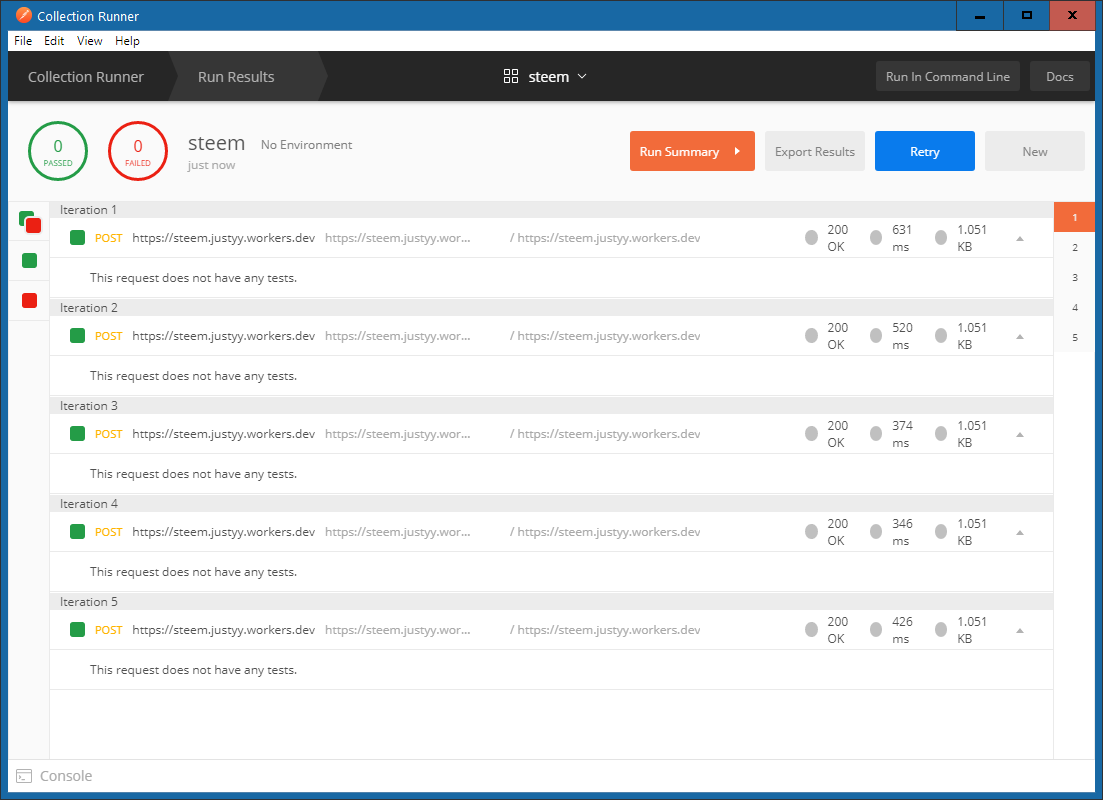Click the green status square in Iteration 2
The height and width of the screenshot is (800, 1103).
tap(77, 336)
